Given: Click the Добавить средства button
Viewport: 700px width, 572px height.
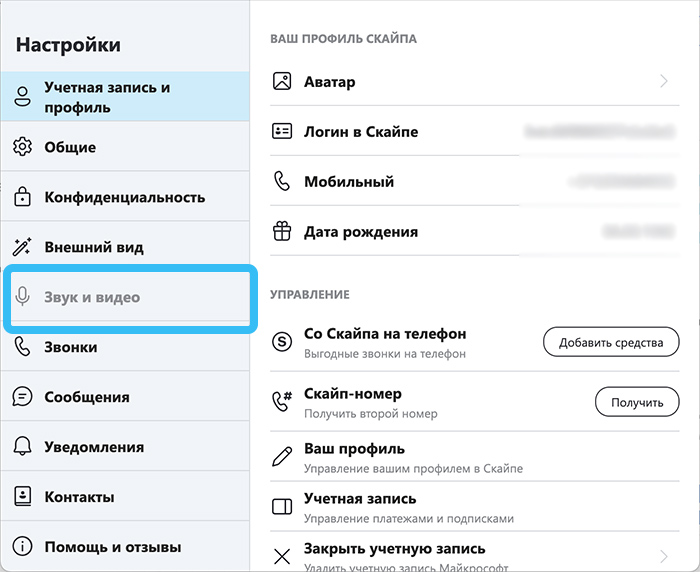Looking at the screenshot, I should pos(611,342).
